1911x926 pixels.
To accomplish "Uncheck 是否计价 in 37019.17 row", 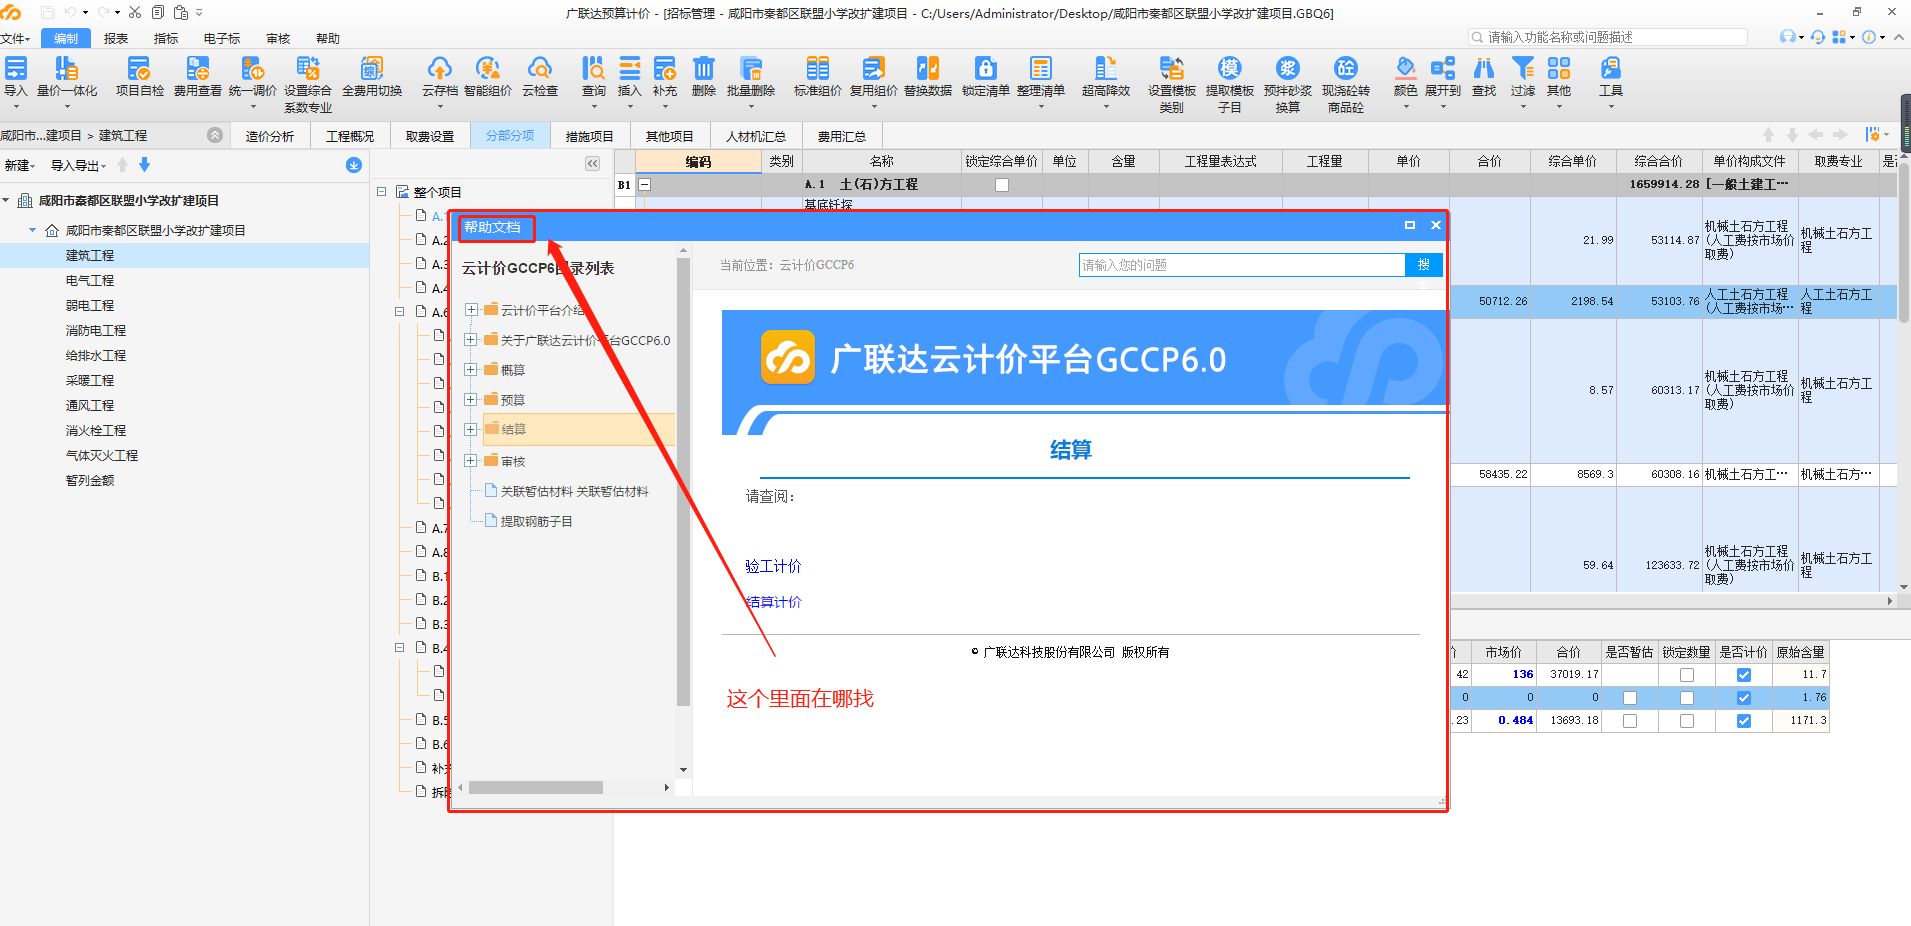I will [x=1744, y=675].
